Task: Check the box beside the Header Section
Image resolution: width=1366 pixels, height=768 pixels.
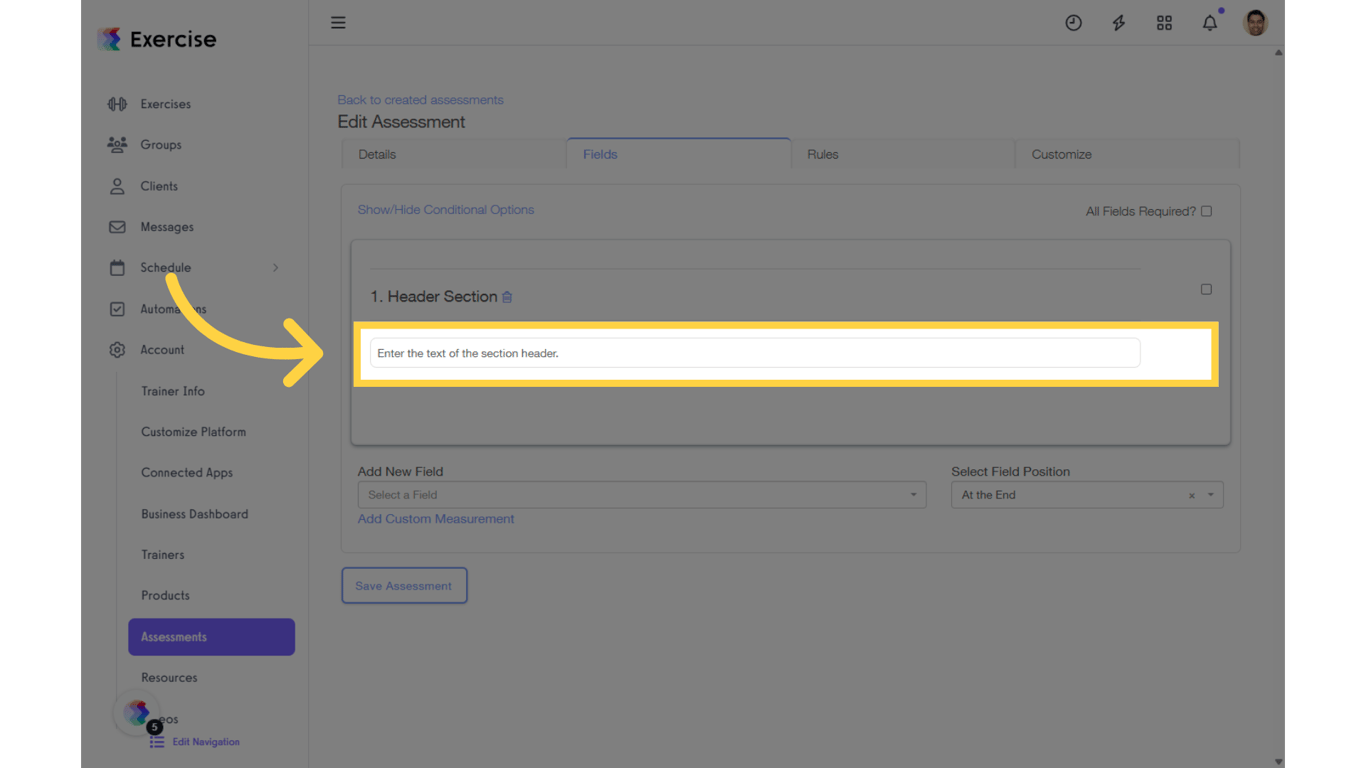Action: pos(1206,288)
